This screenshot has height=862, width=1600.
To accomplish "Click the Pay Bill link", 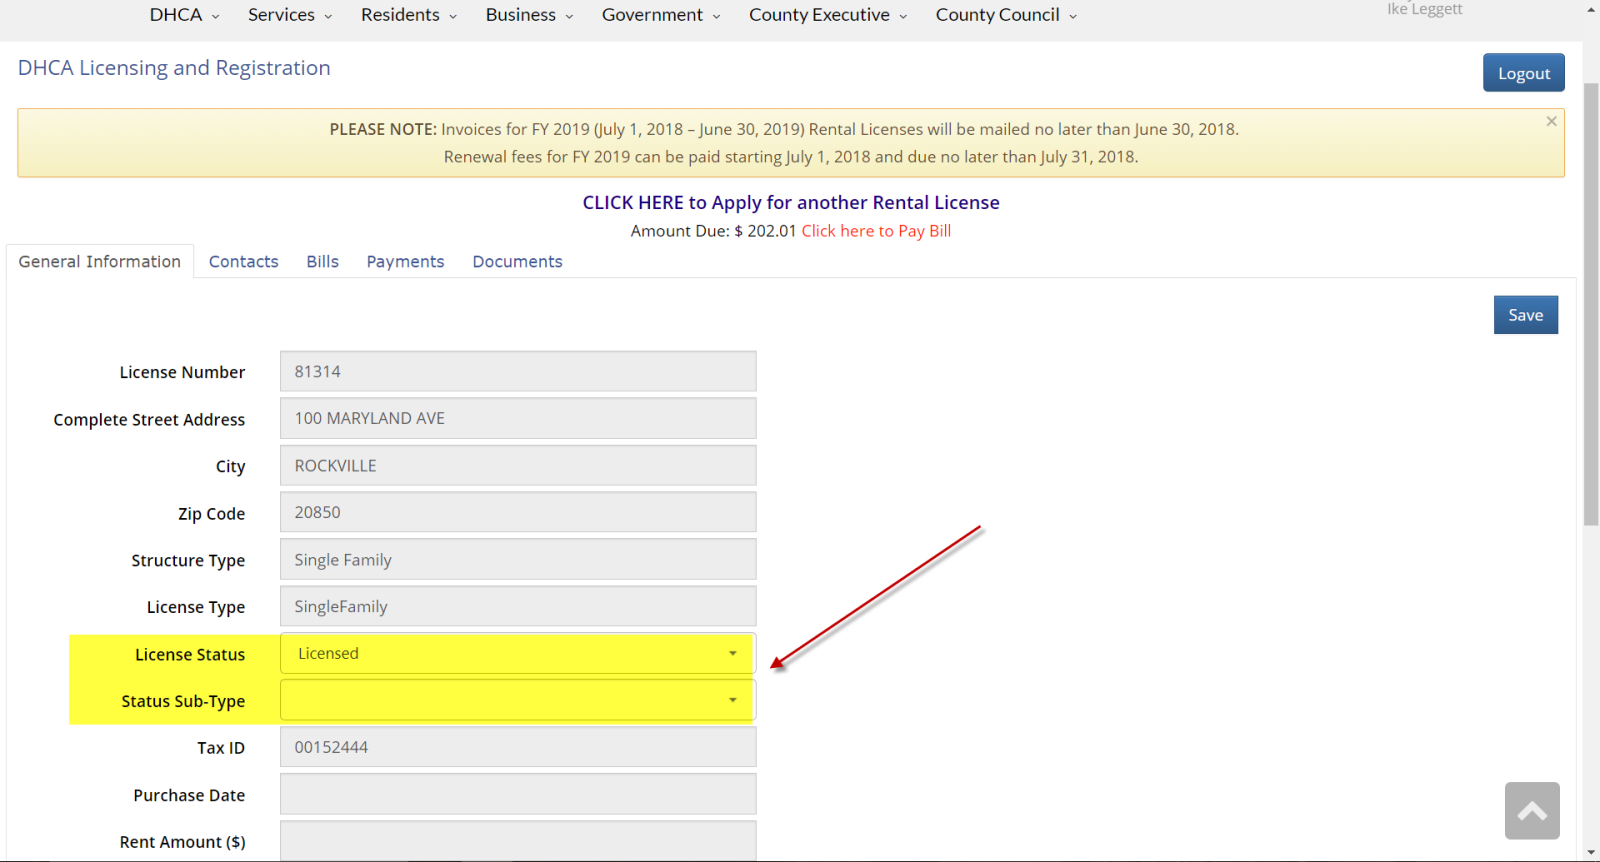I will tap(876, 231).
